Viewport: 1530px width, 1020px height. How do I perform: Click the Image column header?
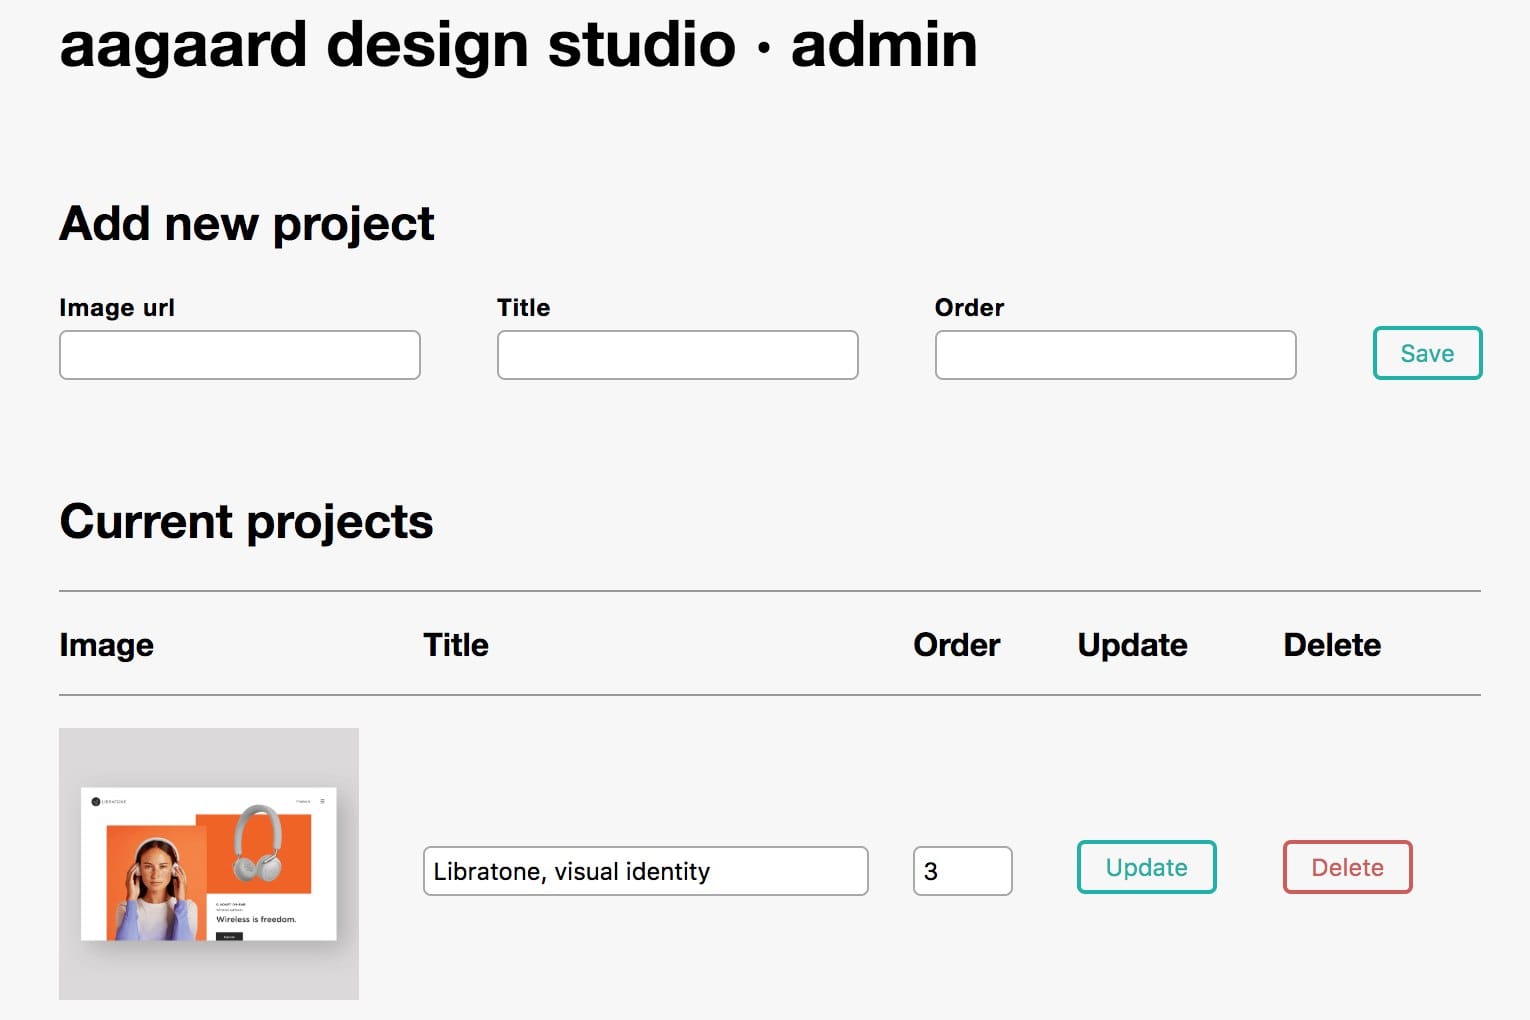tap(106, 645)
